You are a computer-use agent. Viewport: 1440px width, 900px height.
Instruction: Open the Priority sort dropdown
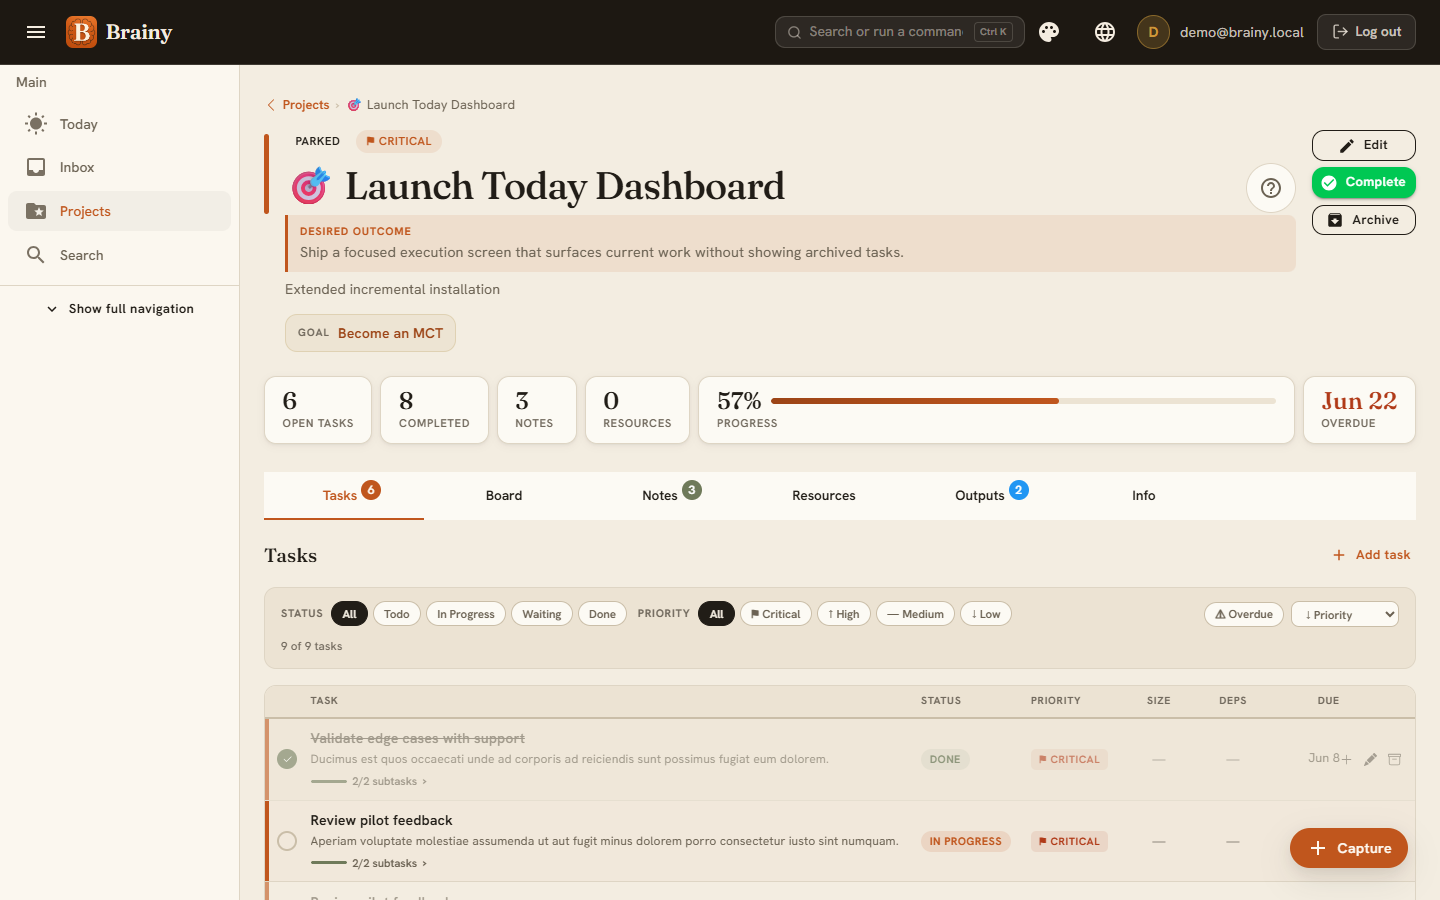tap(1345, 614)
